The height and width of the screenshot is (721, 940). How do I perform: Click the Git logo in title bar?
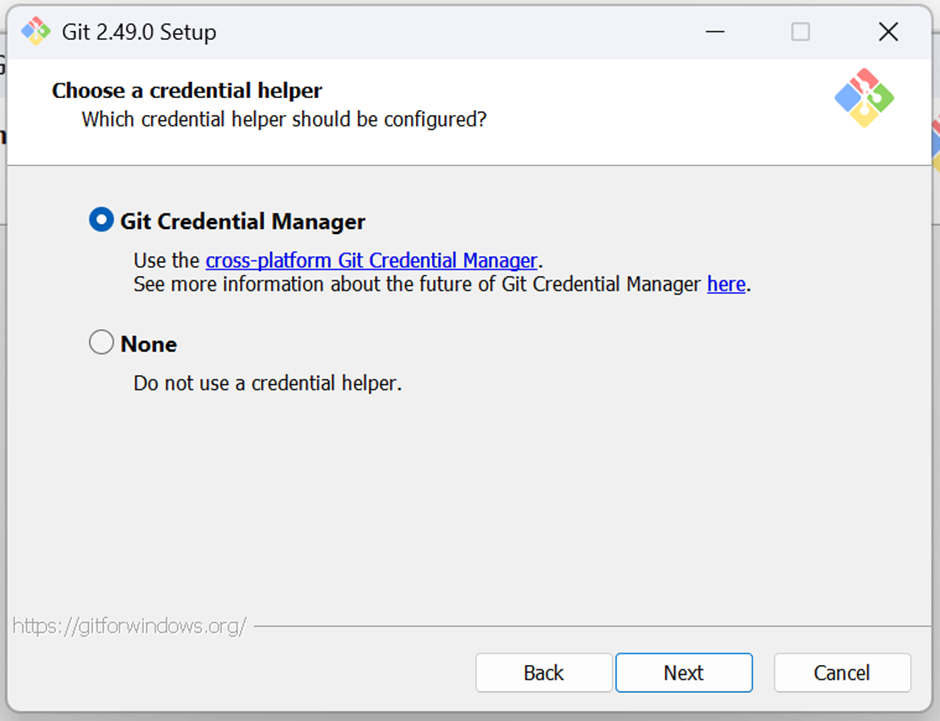click(x=36, y=31)
